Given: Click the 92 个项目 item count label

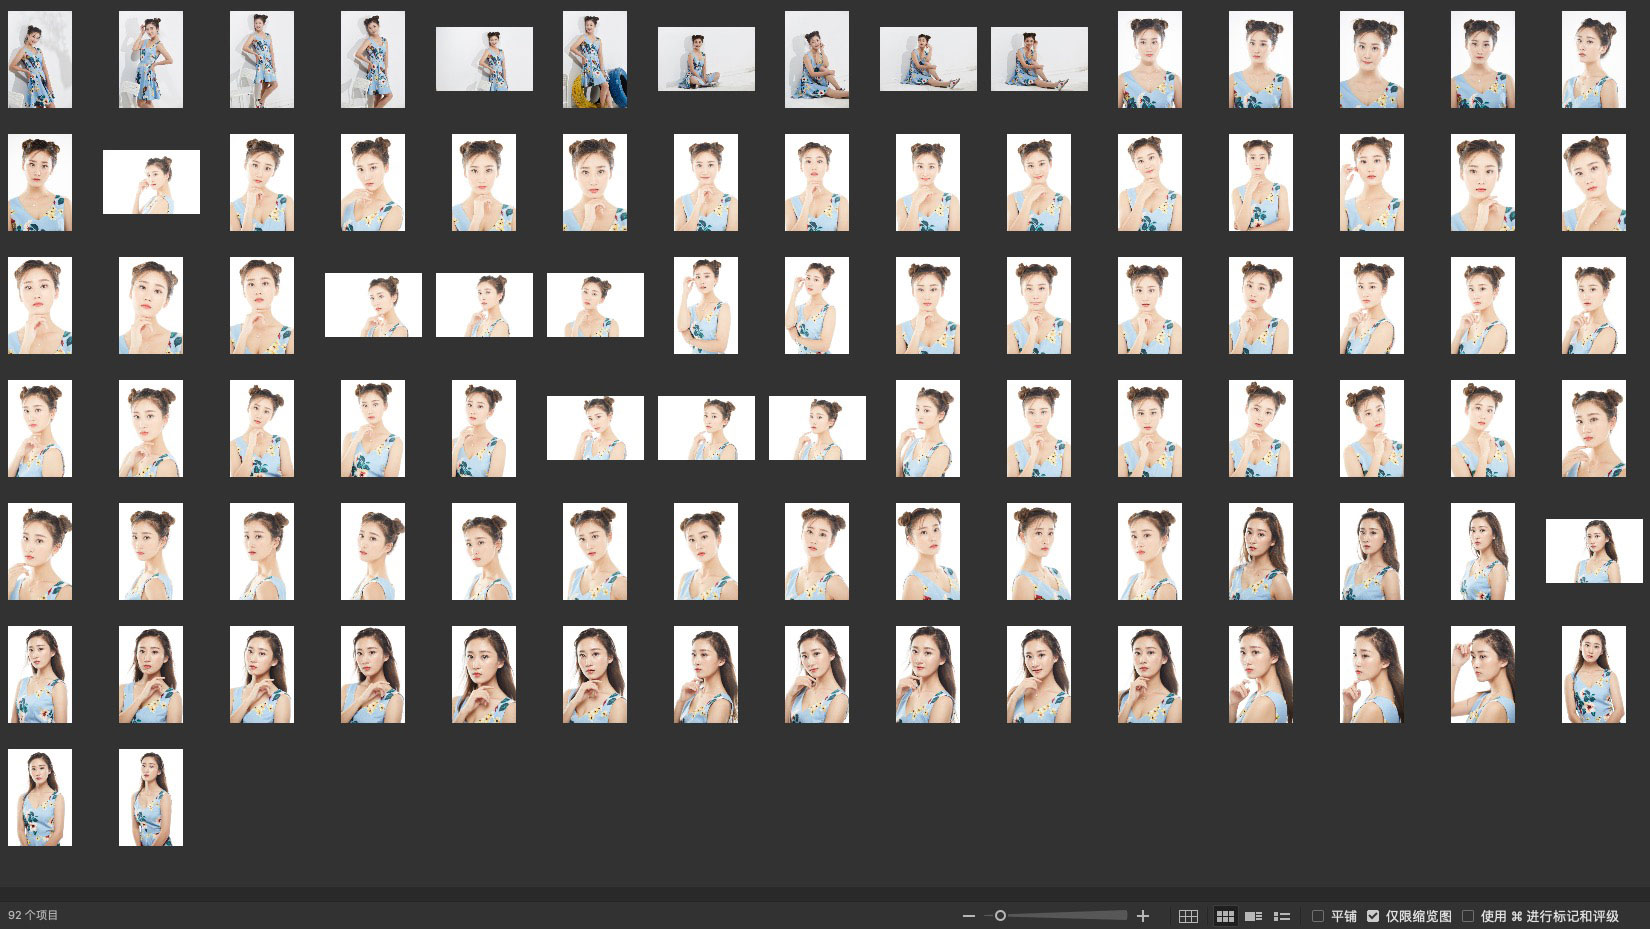Looking at the screenshot, I should click(x=33, y=915).
